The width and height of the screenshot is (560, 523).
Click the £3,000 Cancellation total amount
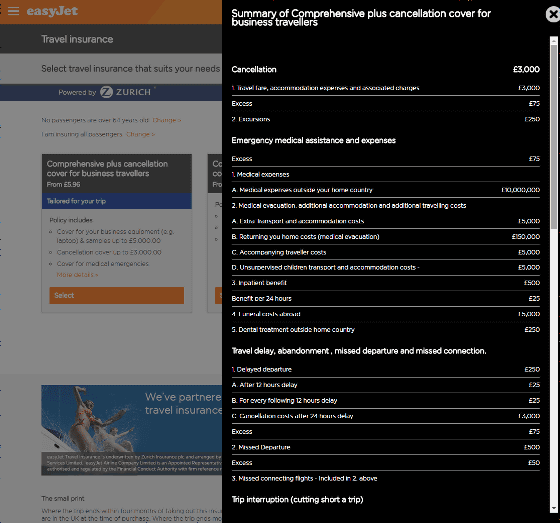click(x=526, y=69)
